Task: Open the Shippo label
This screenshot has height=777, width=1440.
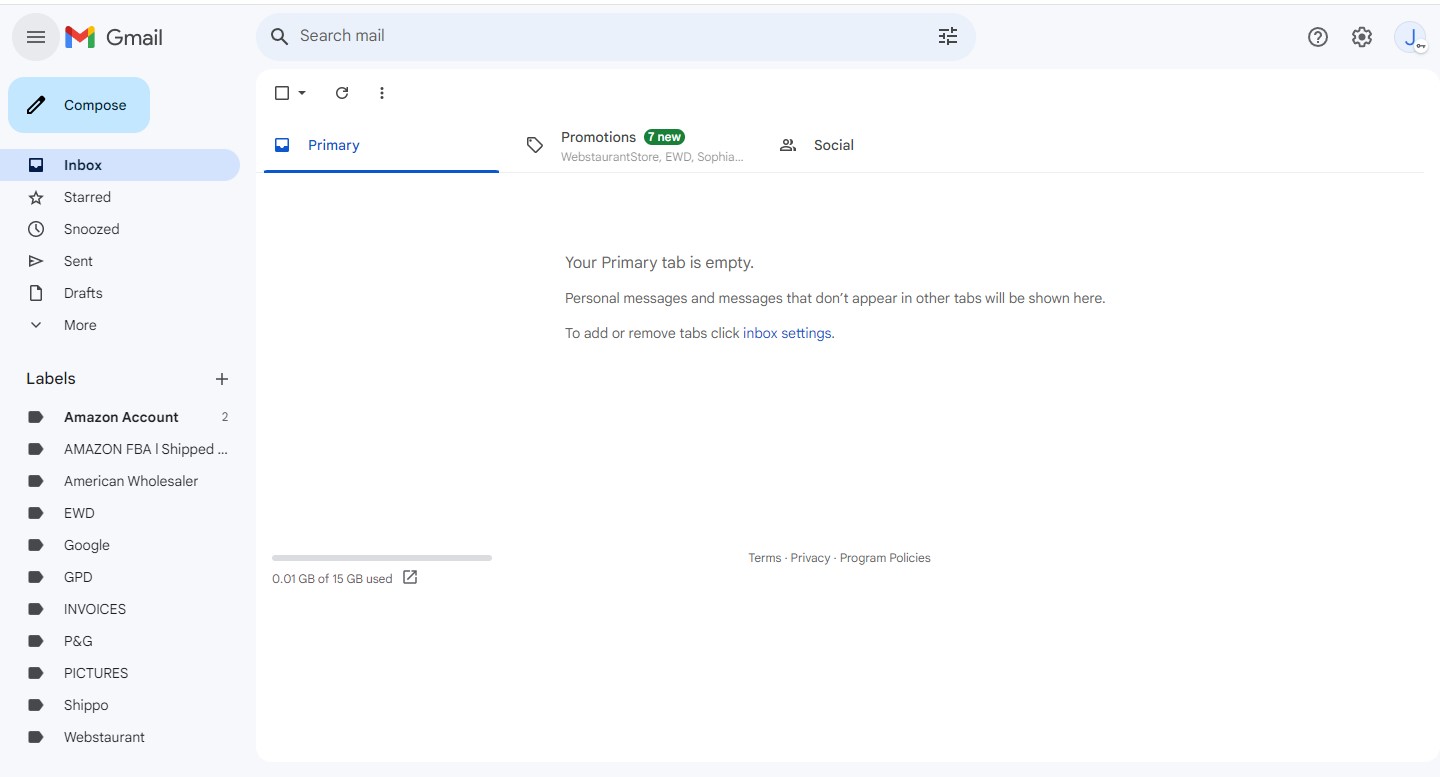Action: click(120, 705)
